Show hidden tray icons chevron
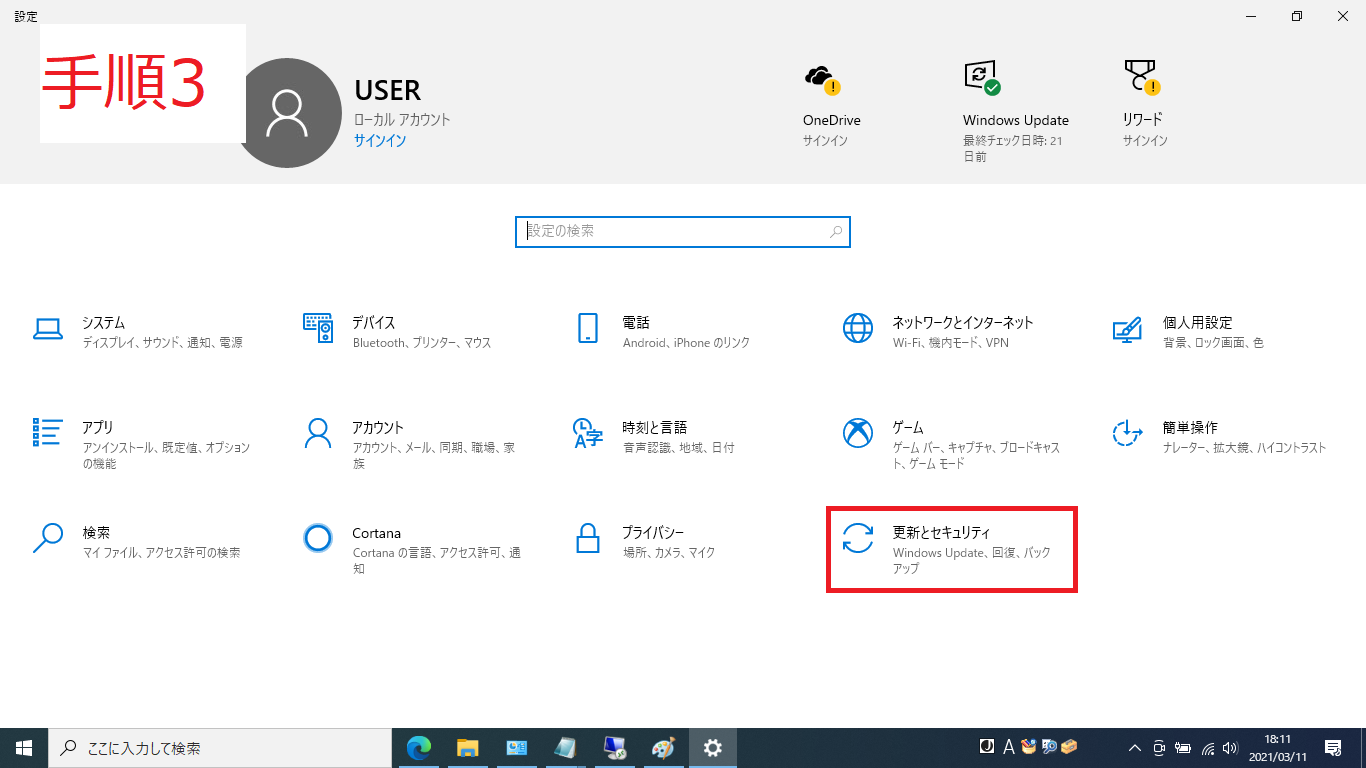 tap(1135, 747)
